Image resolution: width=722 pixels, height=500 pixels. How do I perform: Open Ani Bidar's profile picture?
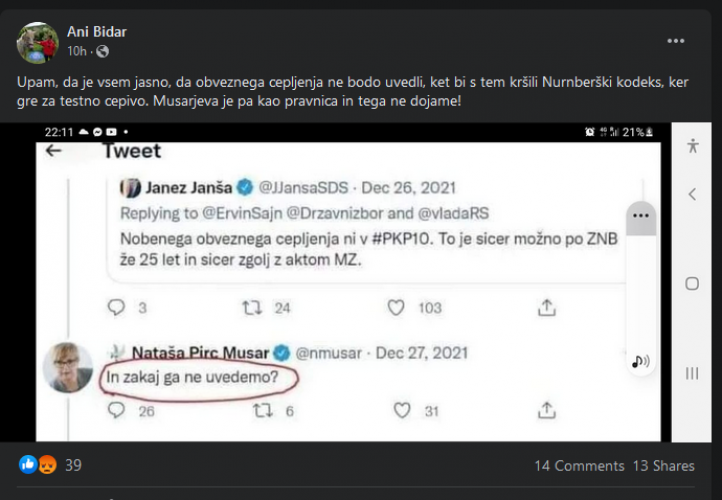click(38, 42)
